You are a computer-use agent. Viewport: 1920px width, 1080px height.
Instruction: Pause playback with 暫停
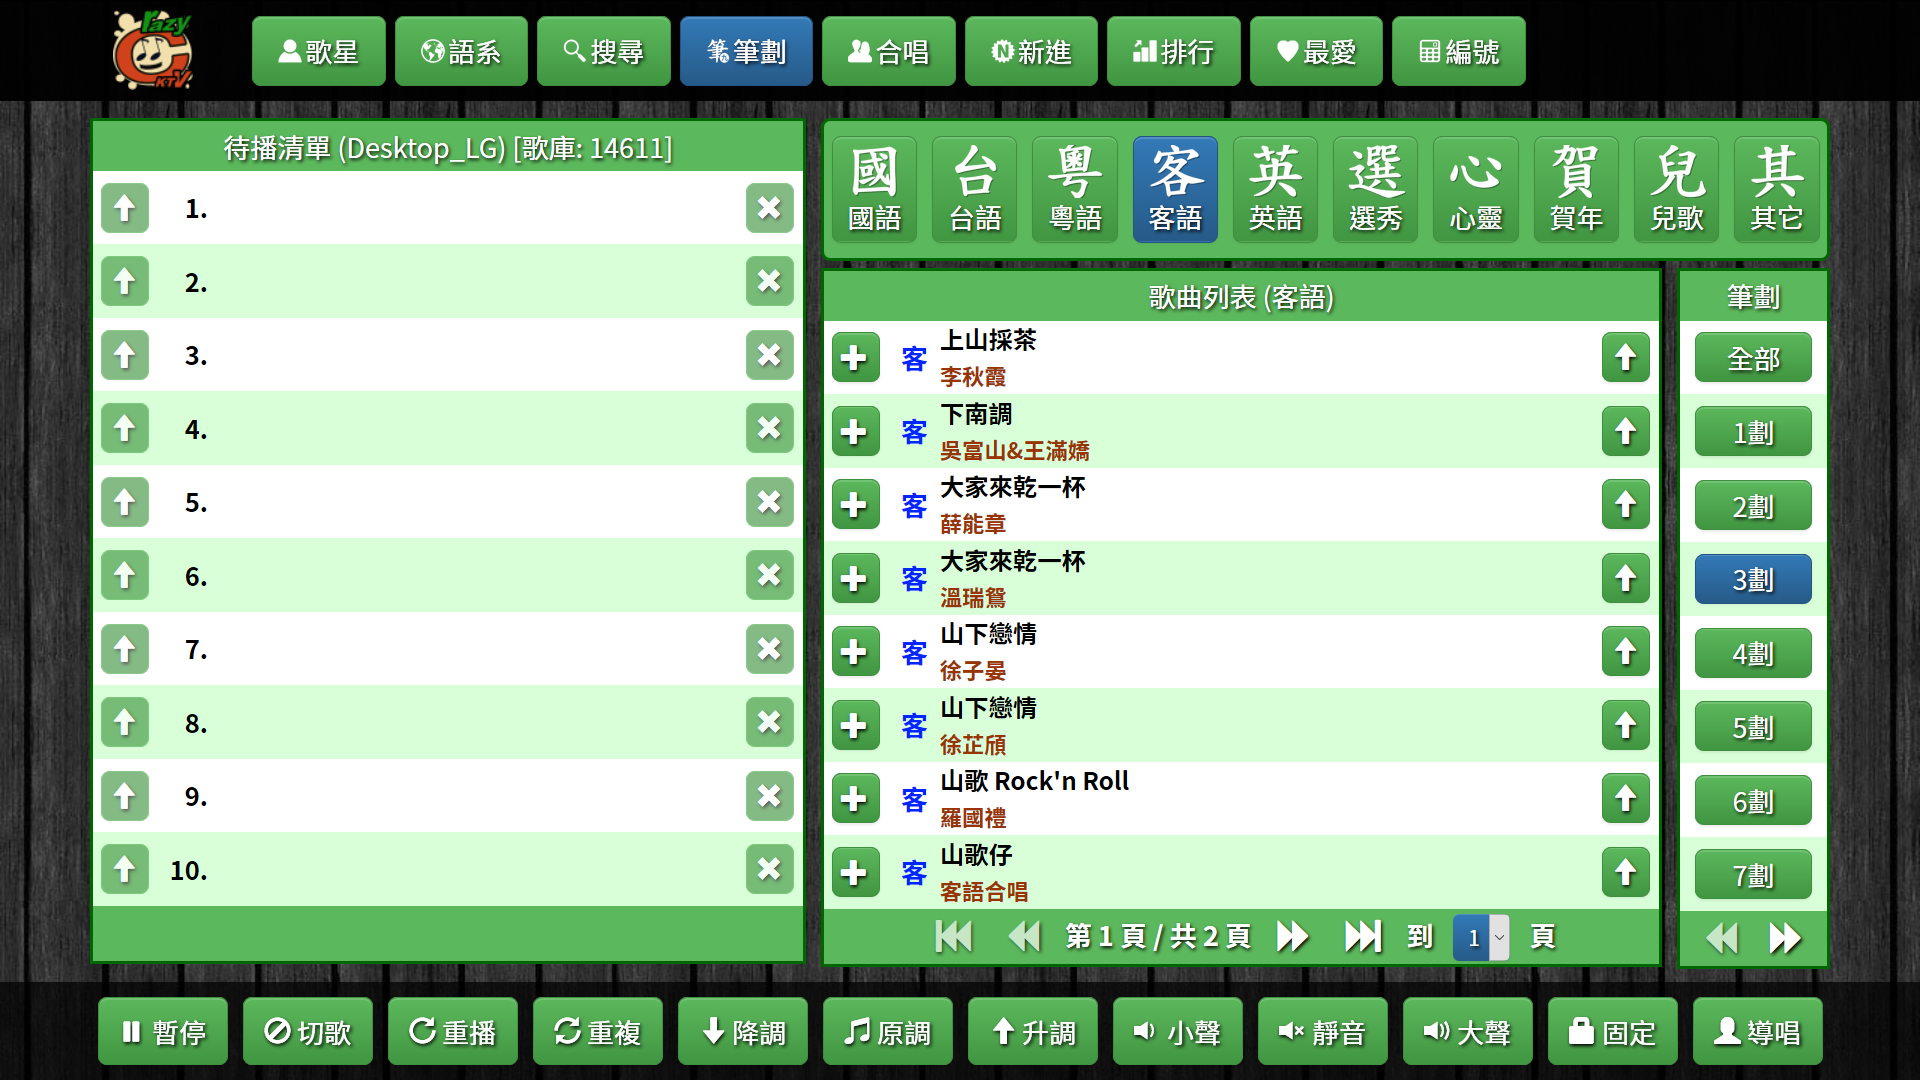(163, 1032)
